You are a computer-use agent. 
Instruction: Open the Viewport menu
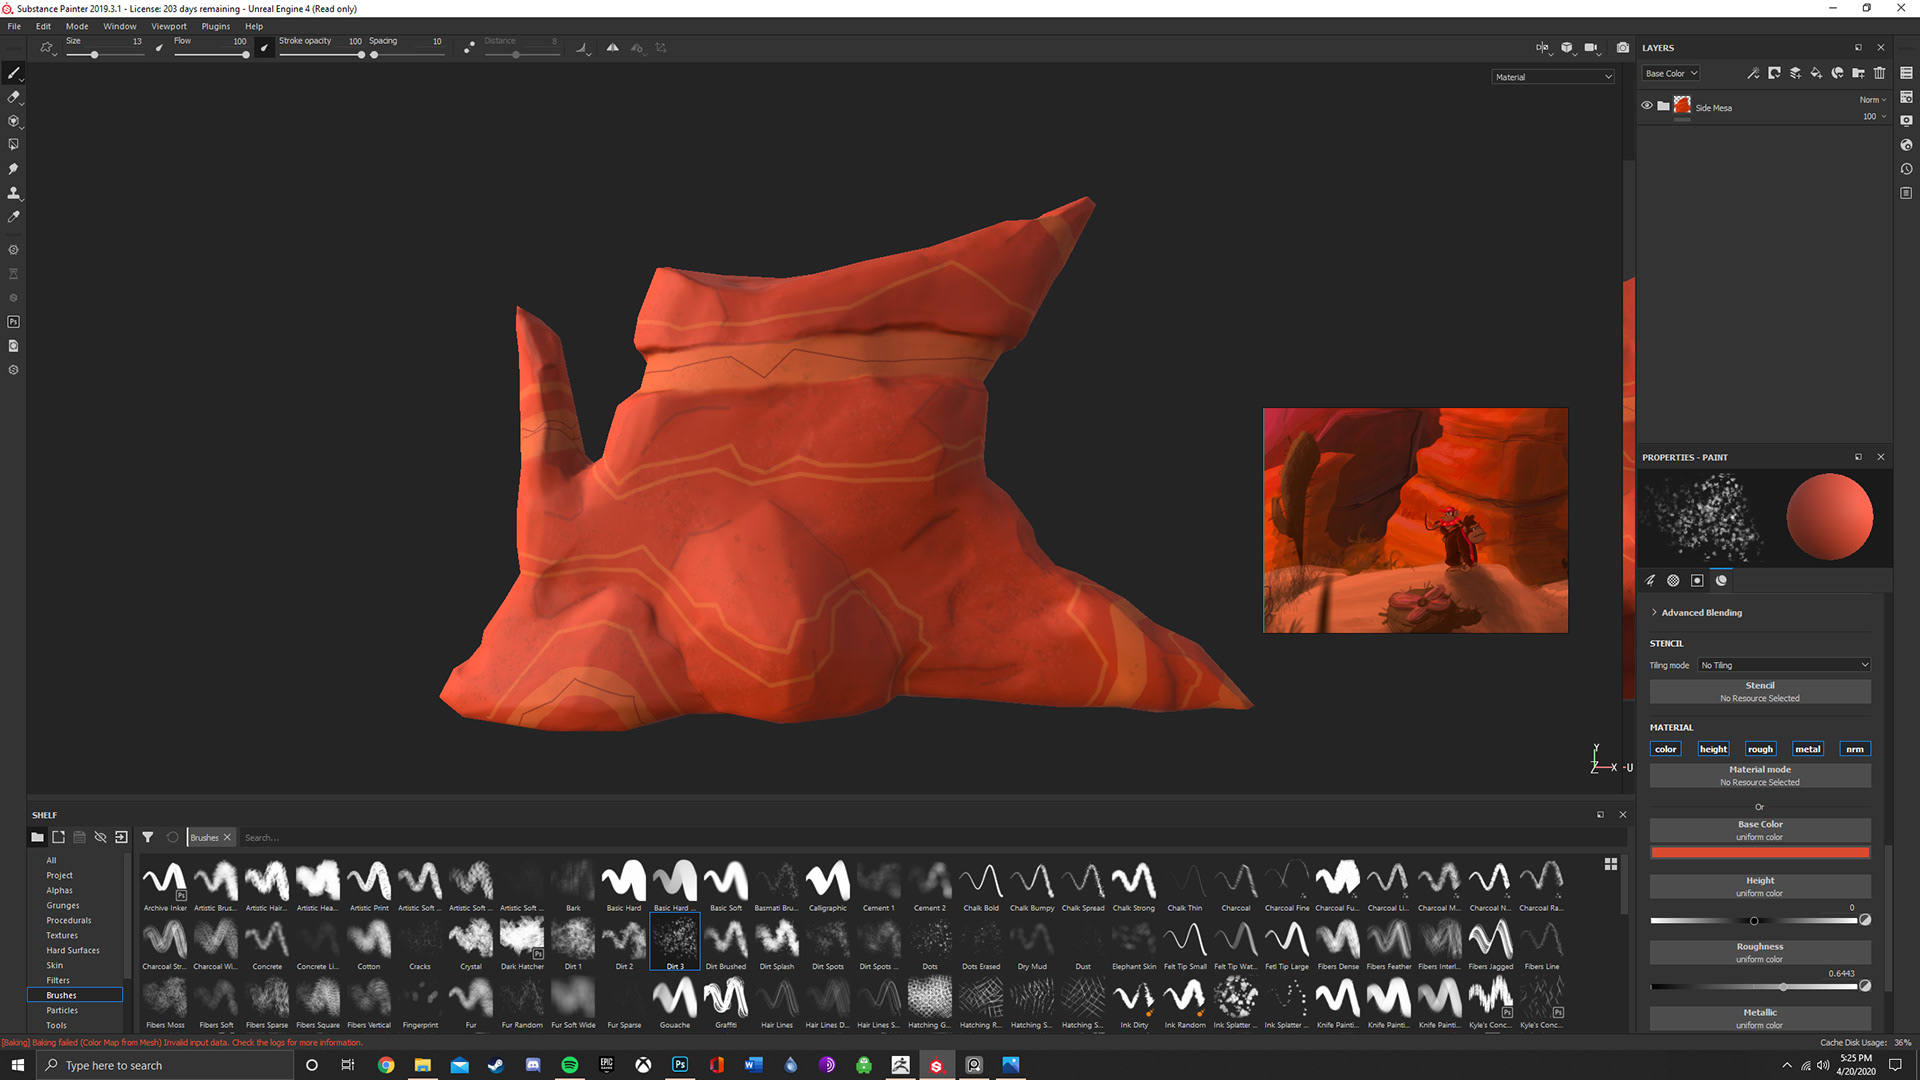coord(168,26)
